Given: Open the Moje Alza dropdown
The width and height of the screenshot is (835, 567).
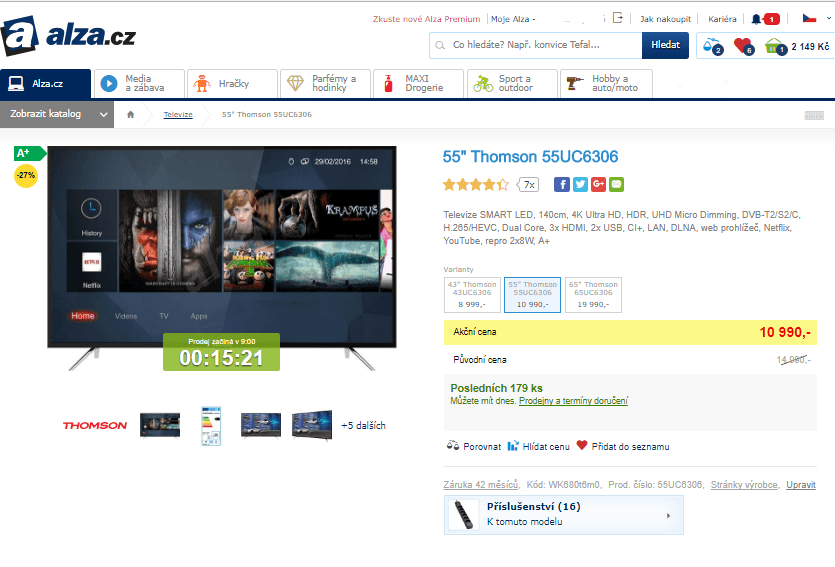Looking at the screenshot, I should pos(513,19).
